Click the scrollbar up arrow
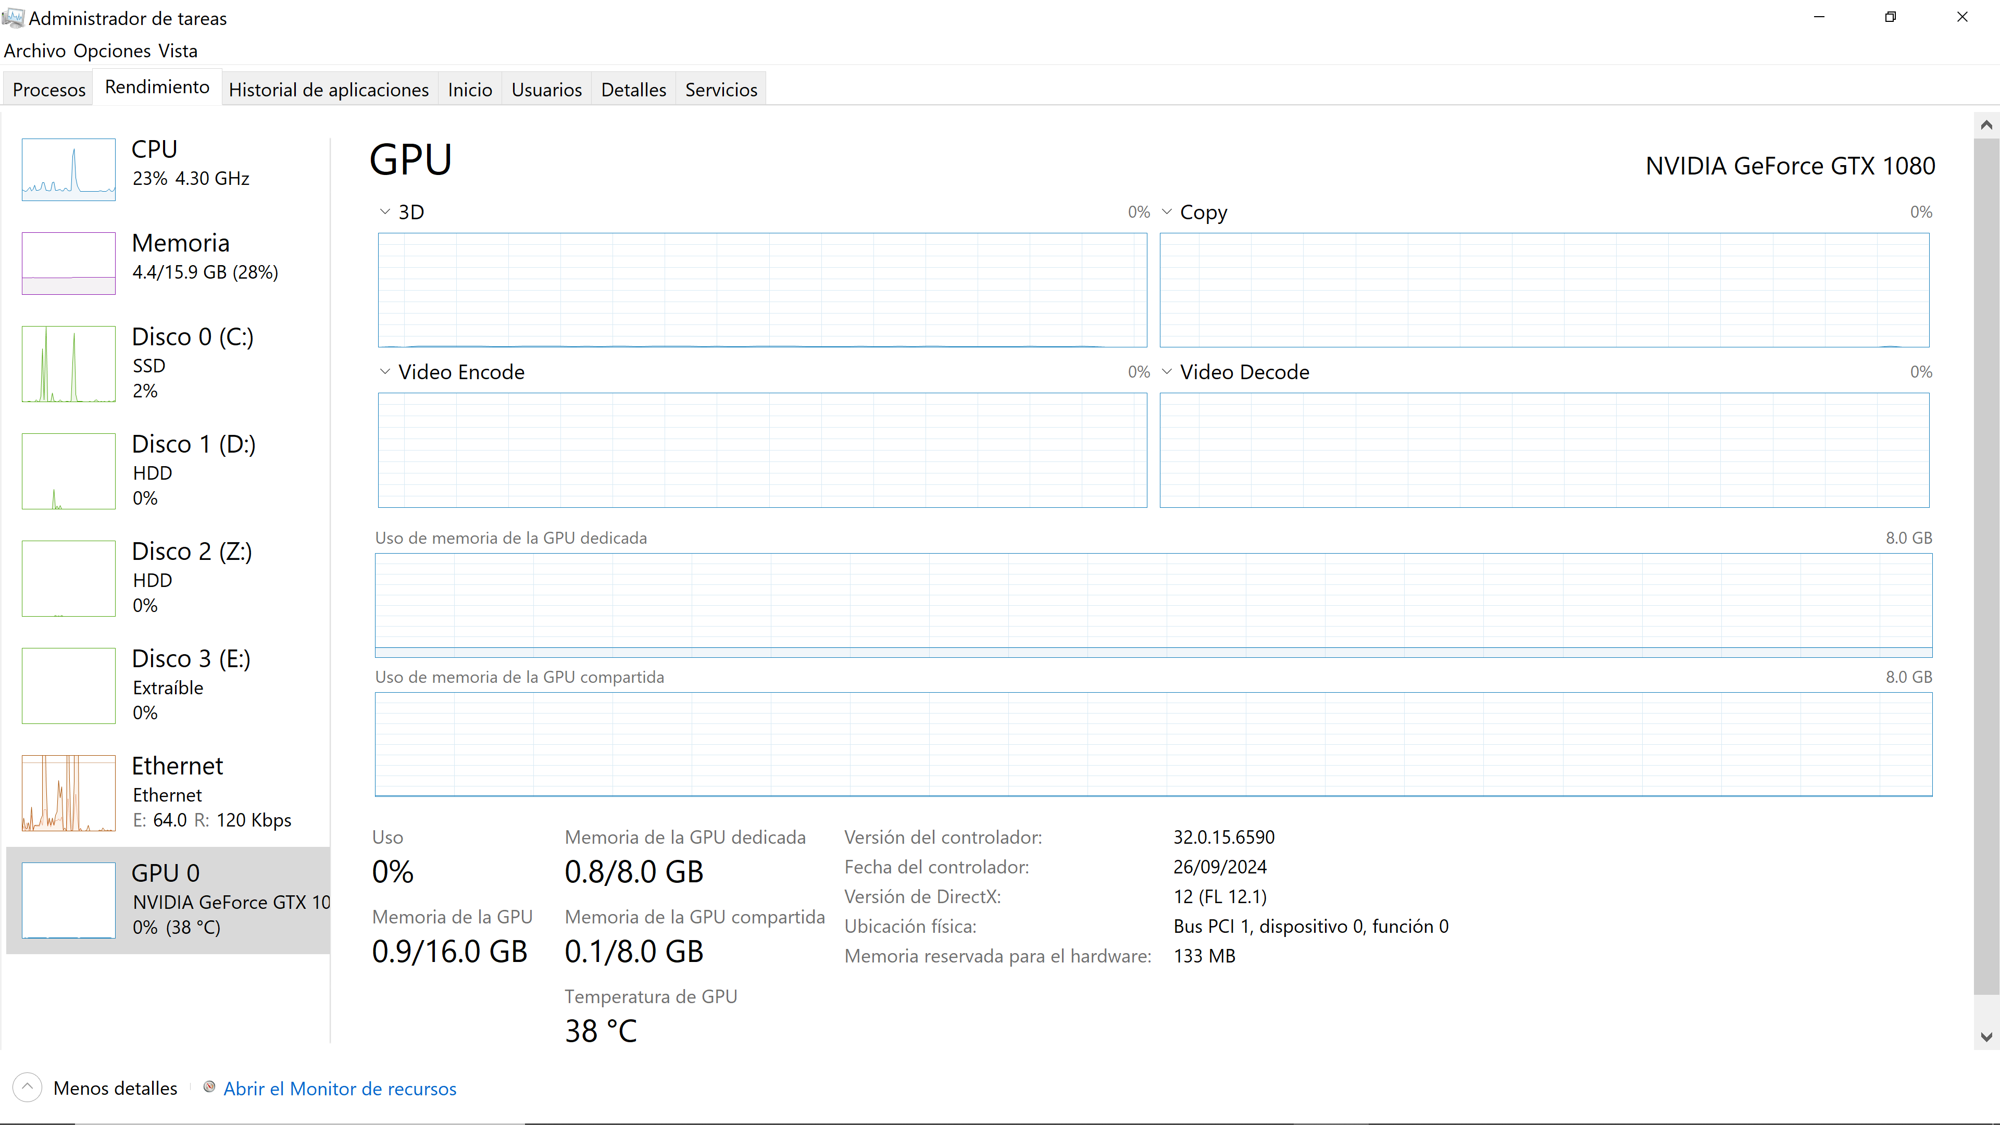The image size is (2000, 1125). (1986, 125)
